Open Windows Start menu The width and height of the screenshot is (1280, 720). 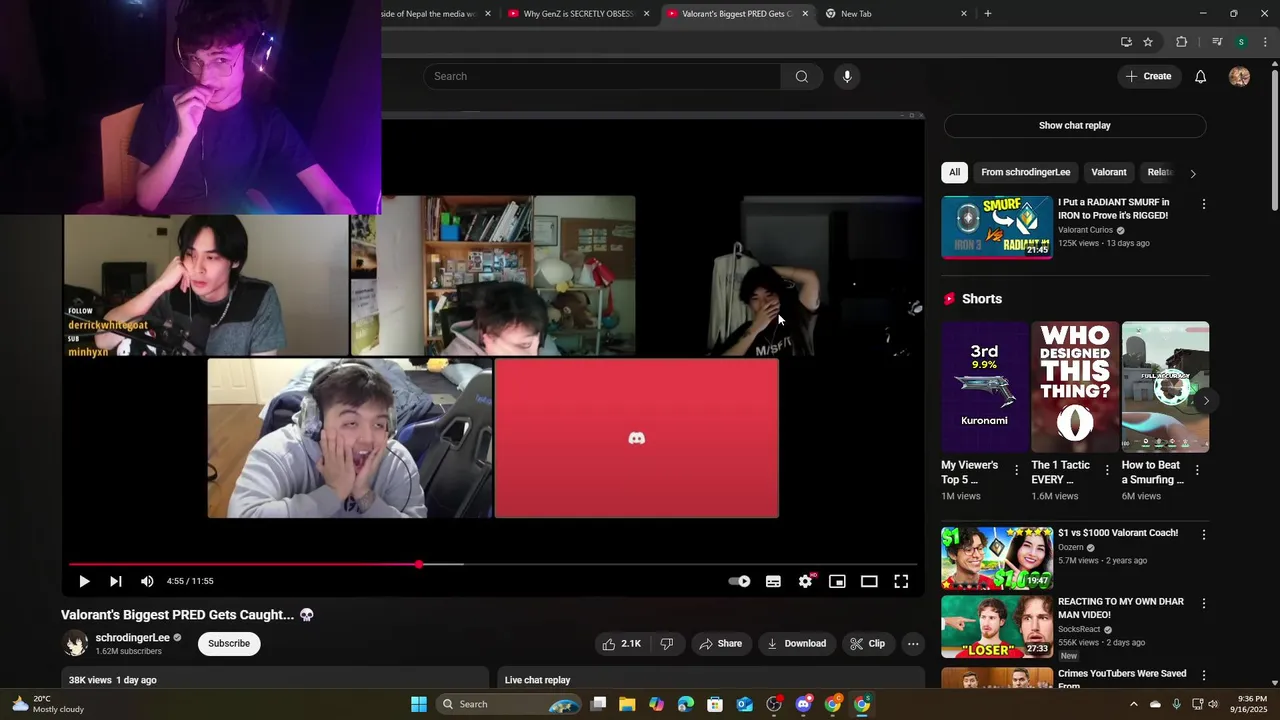click(x=419, y=704)
